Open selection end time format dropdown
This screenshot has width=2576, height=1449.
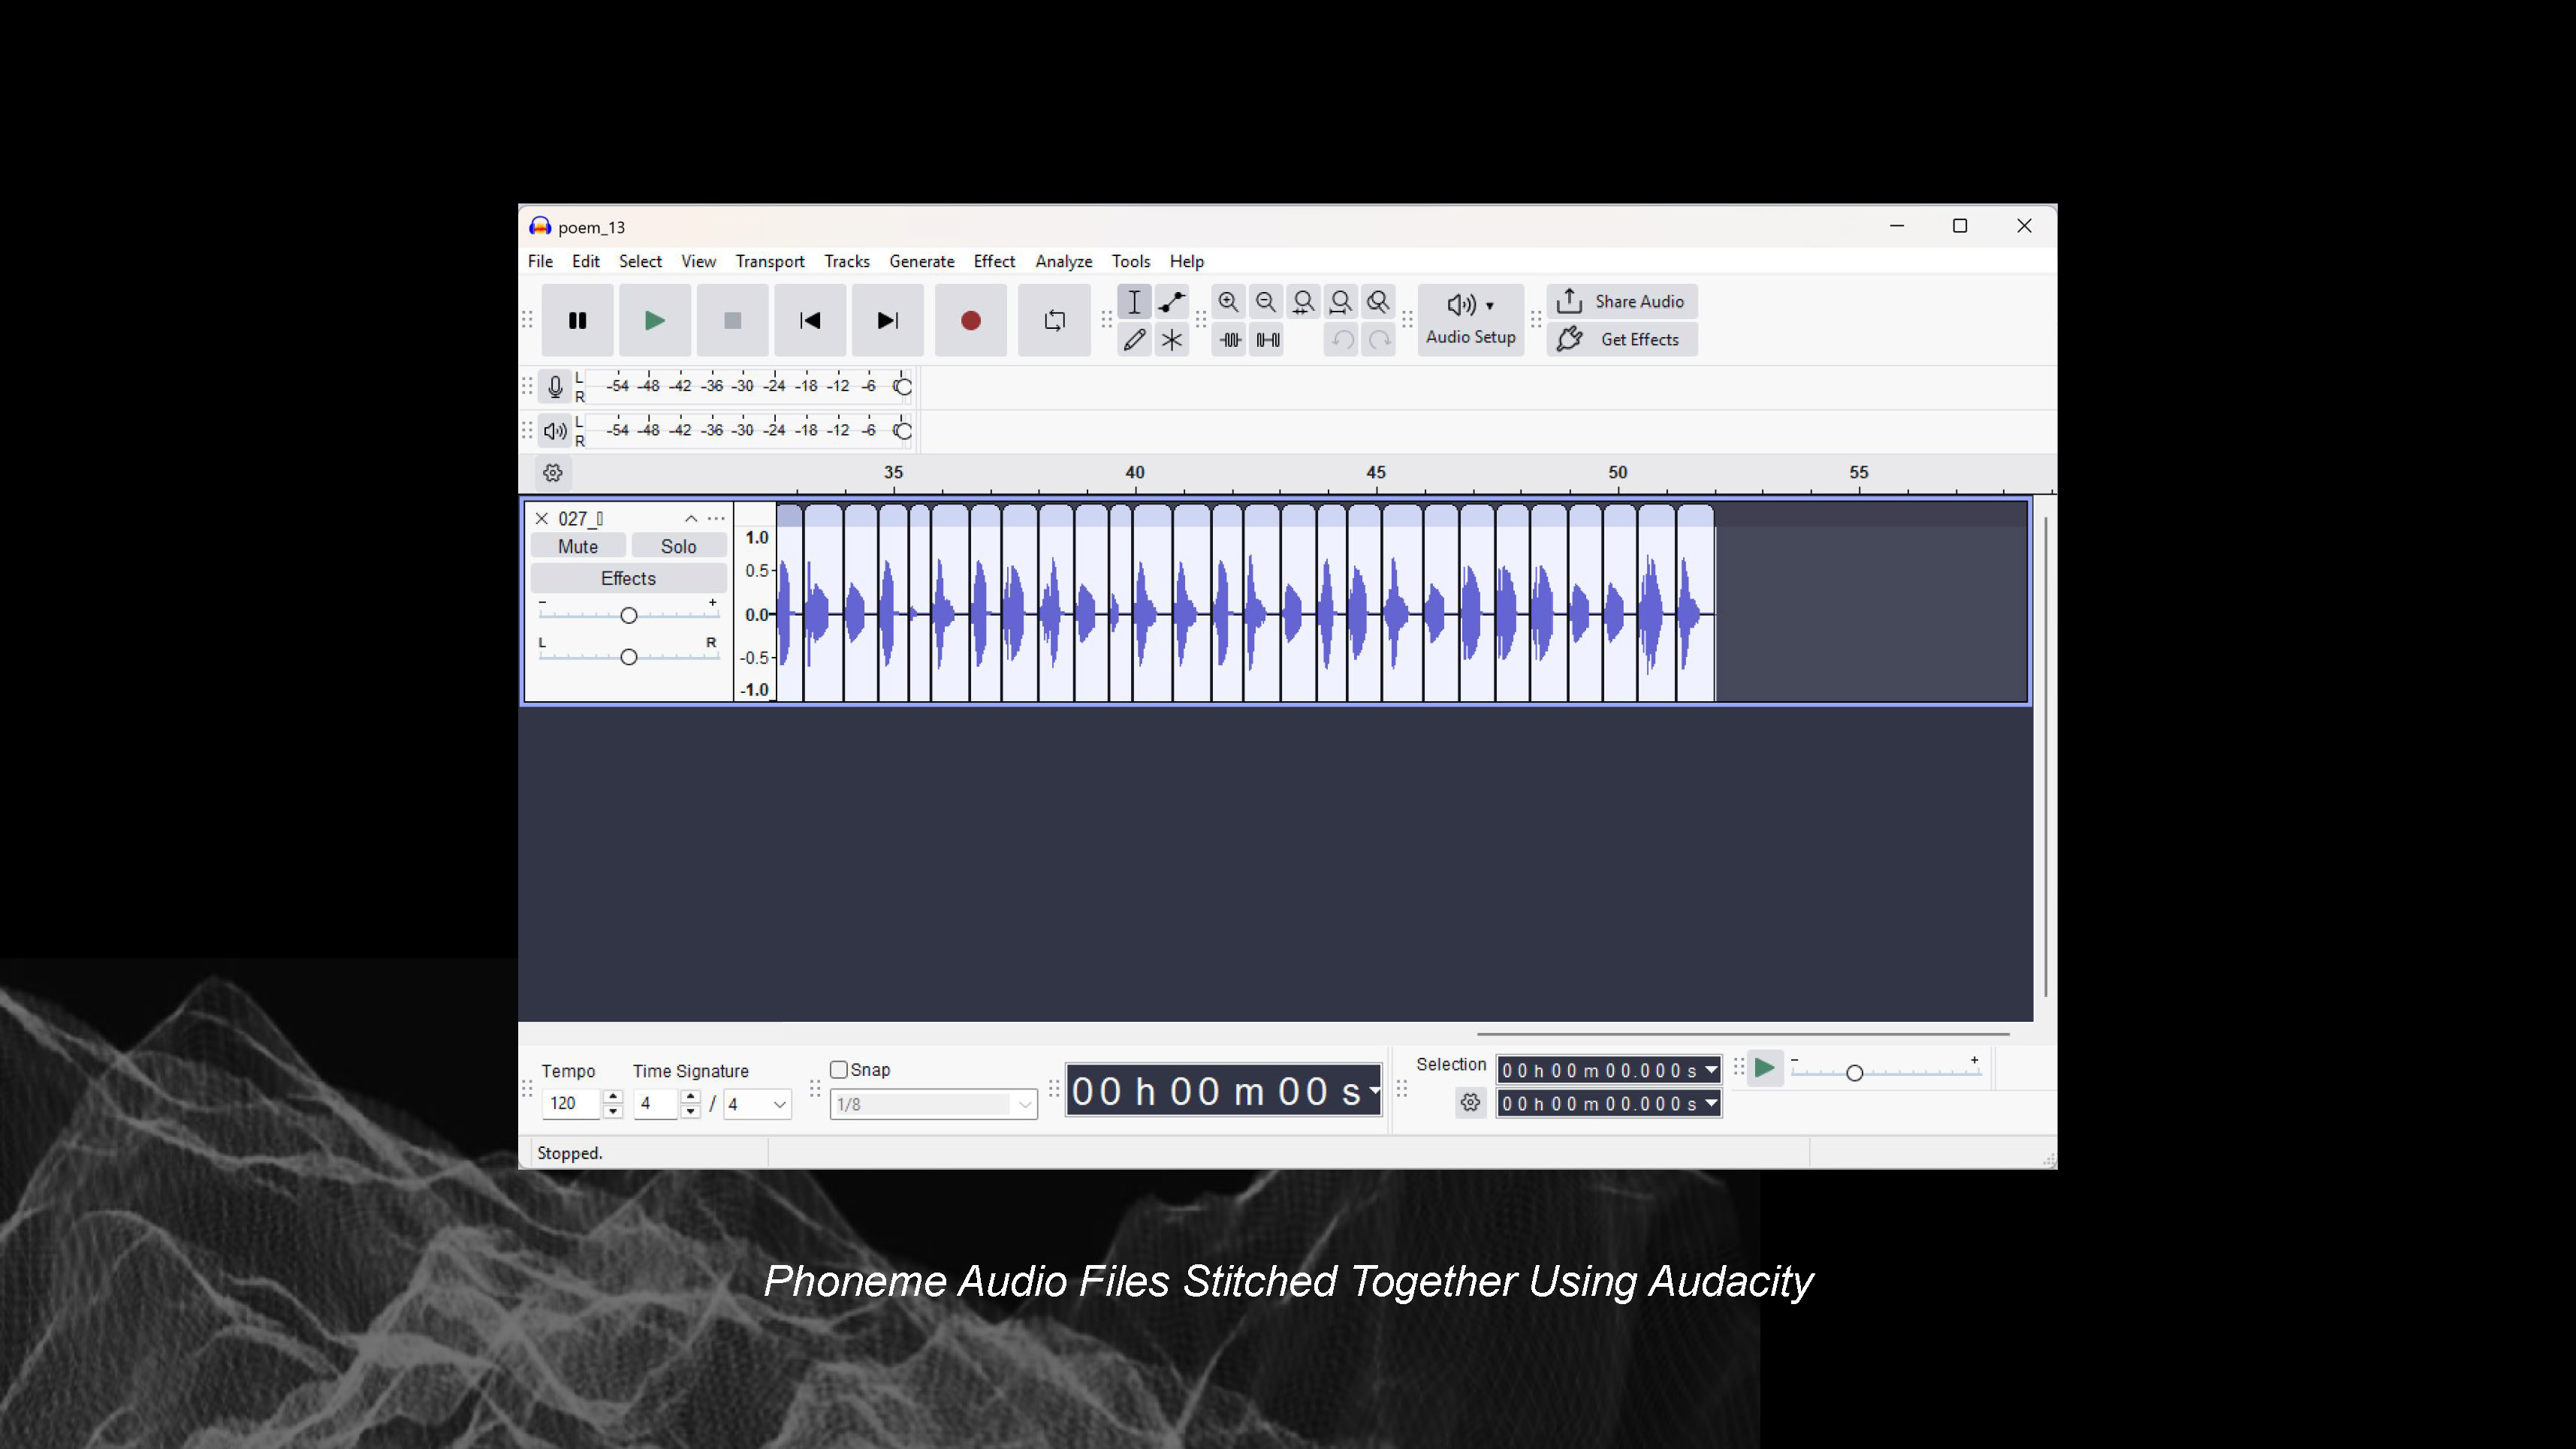point(1711,1103)
